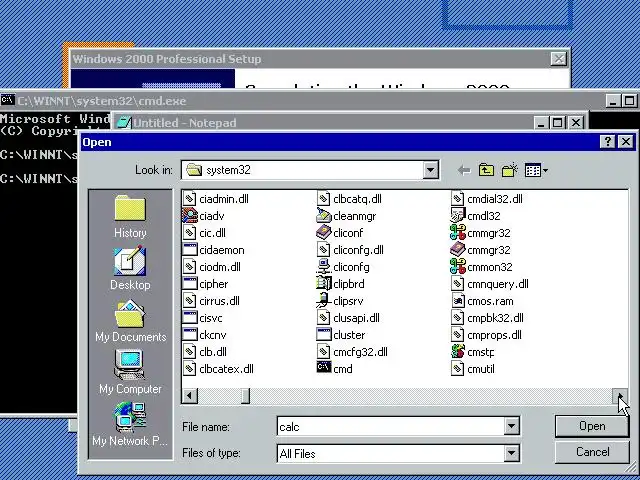Select clbcatex.dll in the file list
This screenshot has height=480, width=640.
pyautogui.click(x=218, y=369)
